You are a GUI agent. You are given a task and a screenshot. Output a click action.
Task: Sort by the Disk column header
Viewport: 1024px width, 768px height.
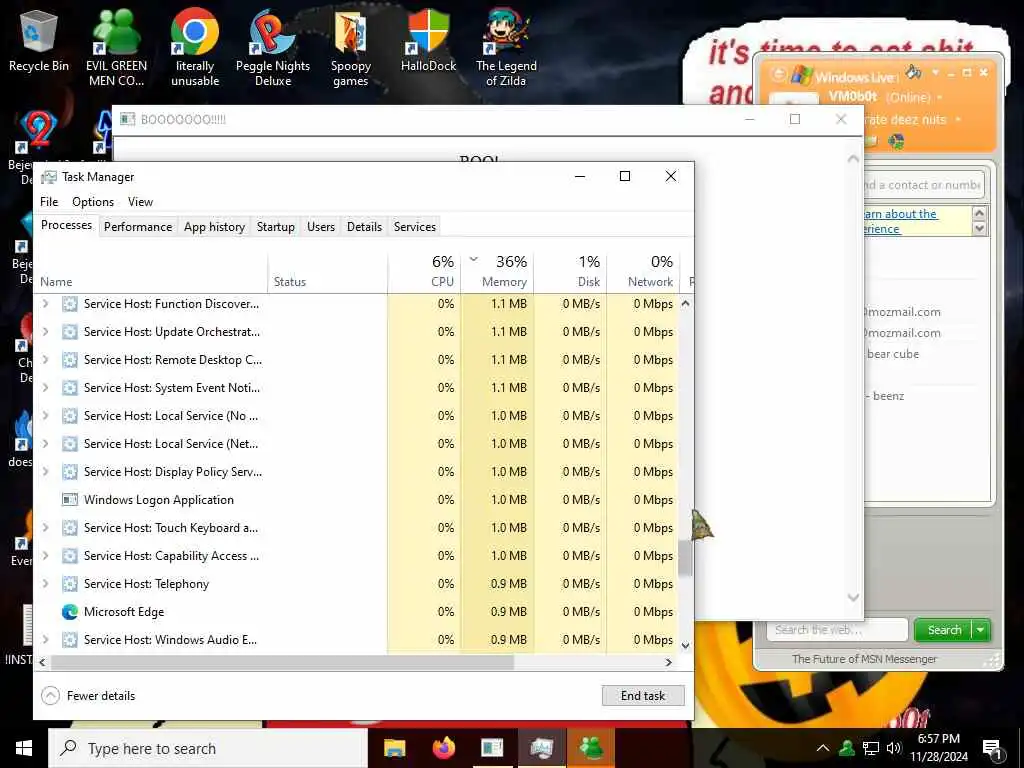coord(571,272)
